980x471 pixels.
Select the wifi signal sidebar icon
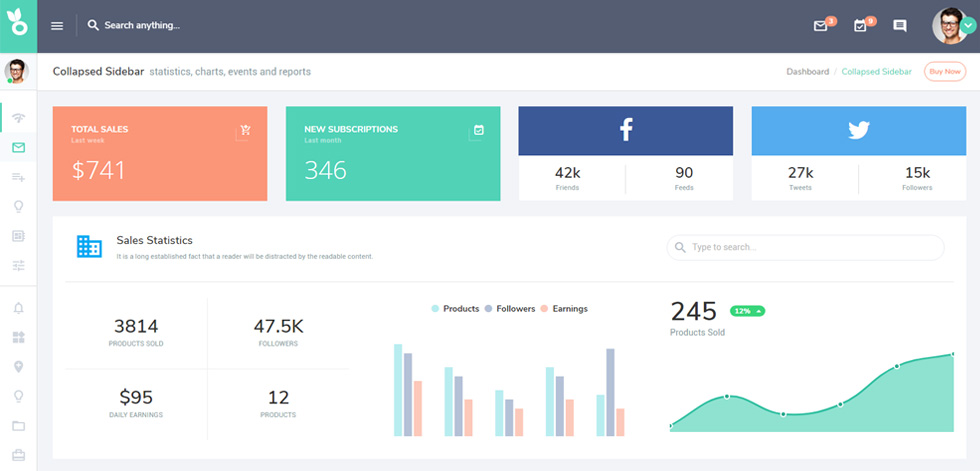pos(19,118)
